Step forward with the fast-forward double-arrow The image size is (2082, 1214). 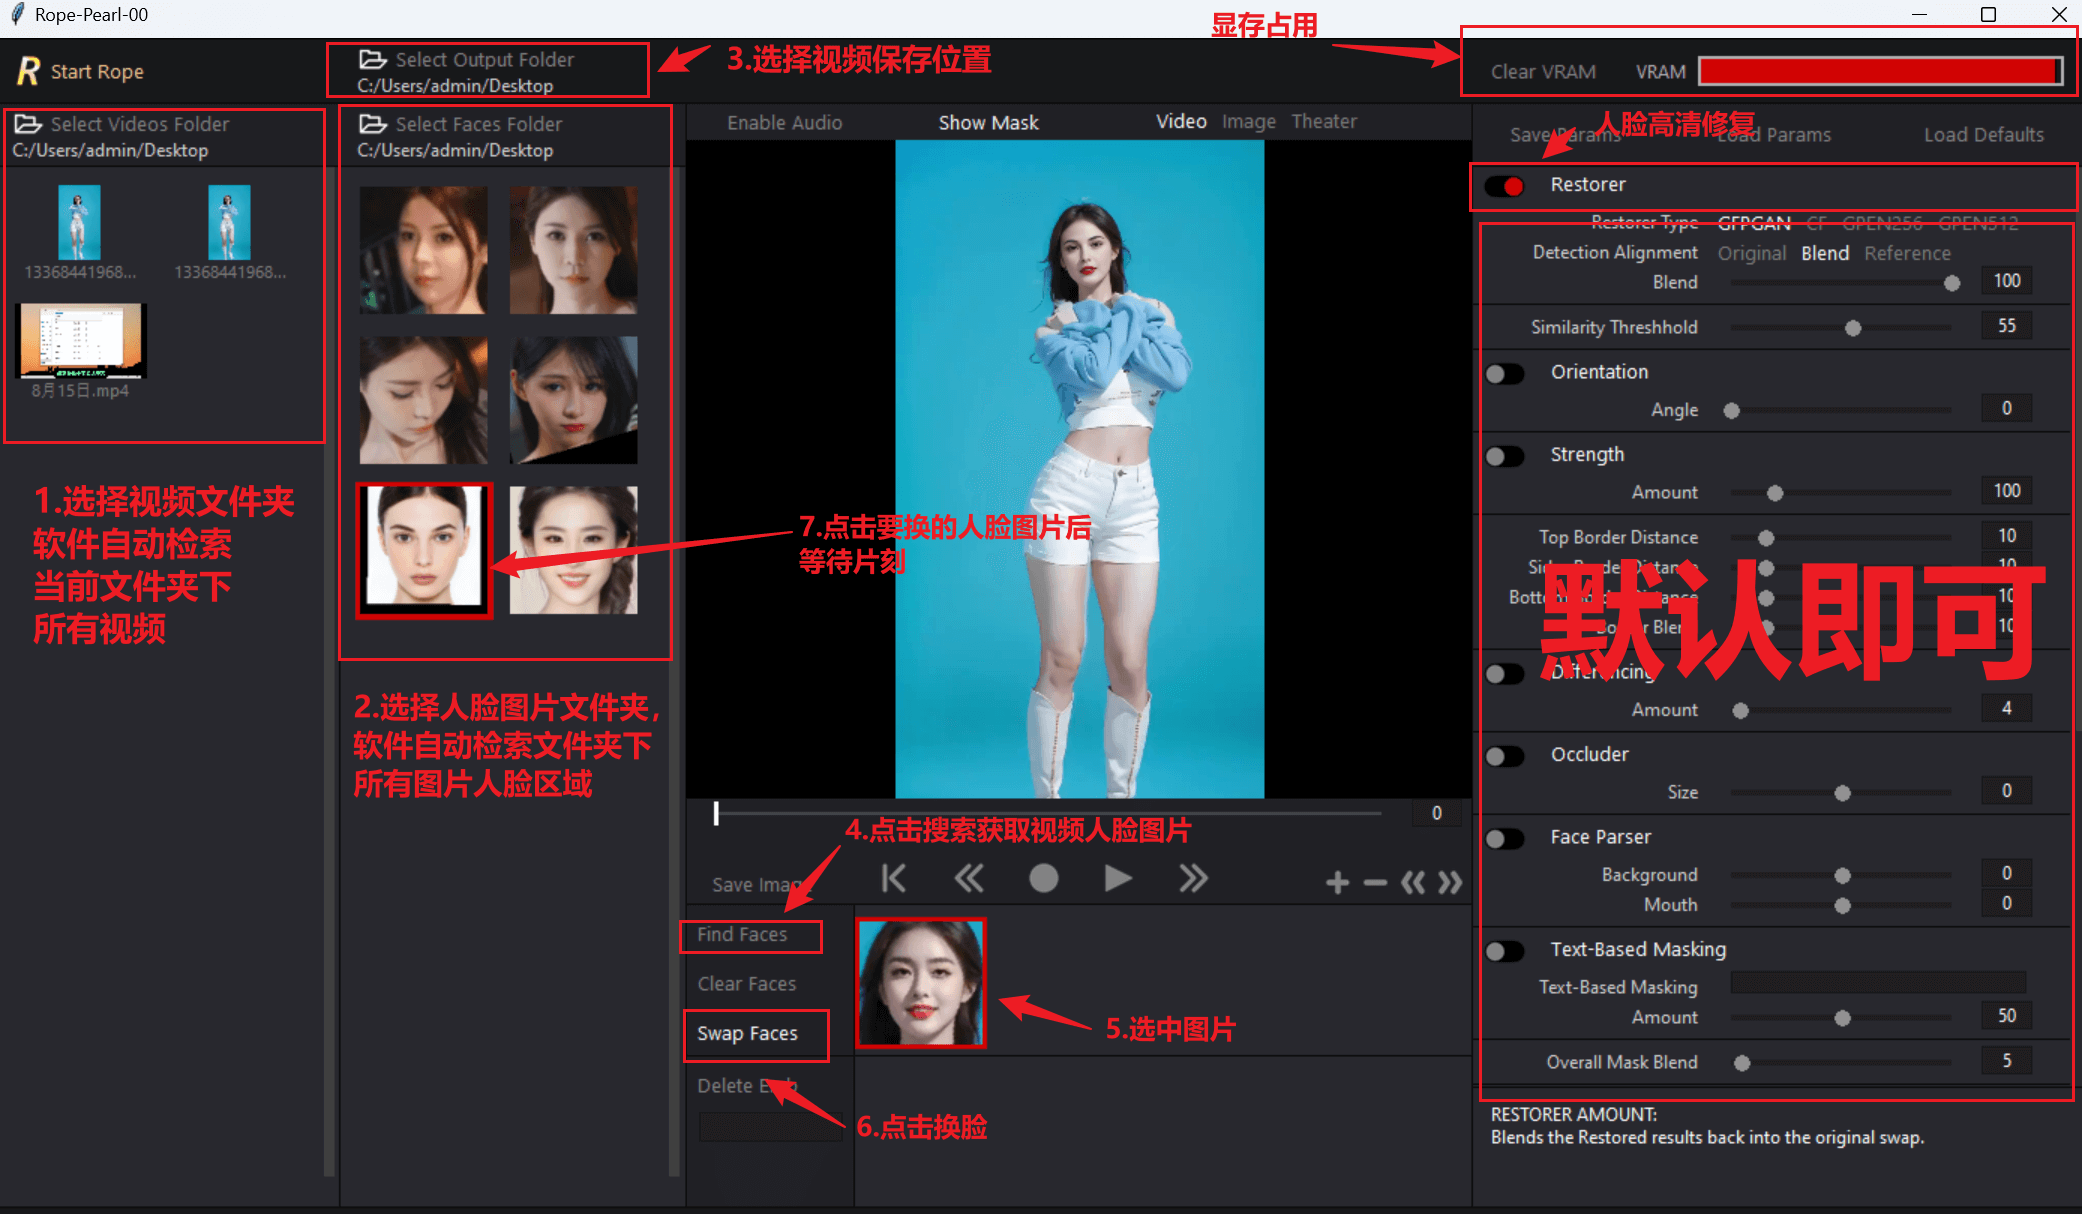pyautogui.click(x=1193, y=879)
